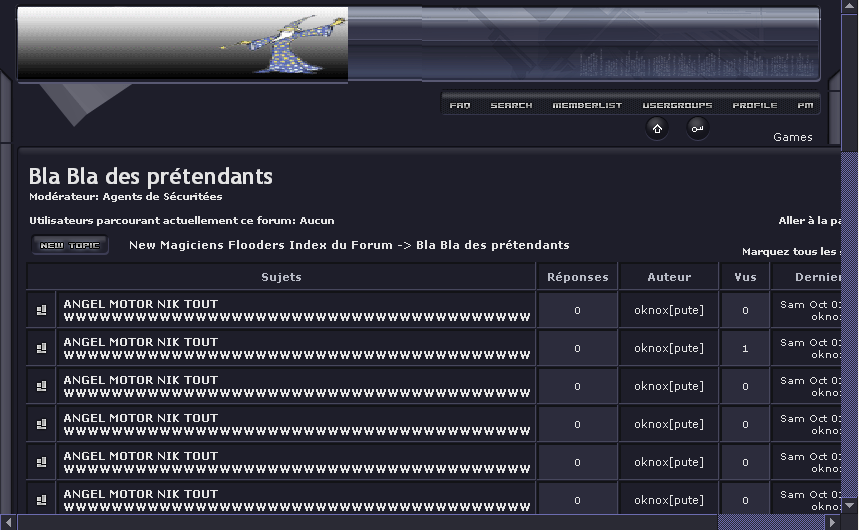Click the key login icon
Screen dimensions: 859x530
tap(697, 128)
